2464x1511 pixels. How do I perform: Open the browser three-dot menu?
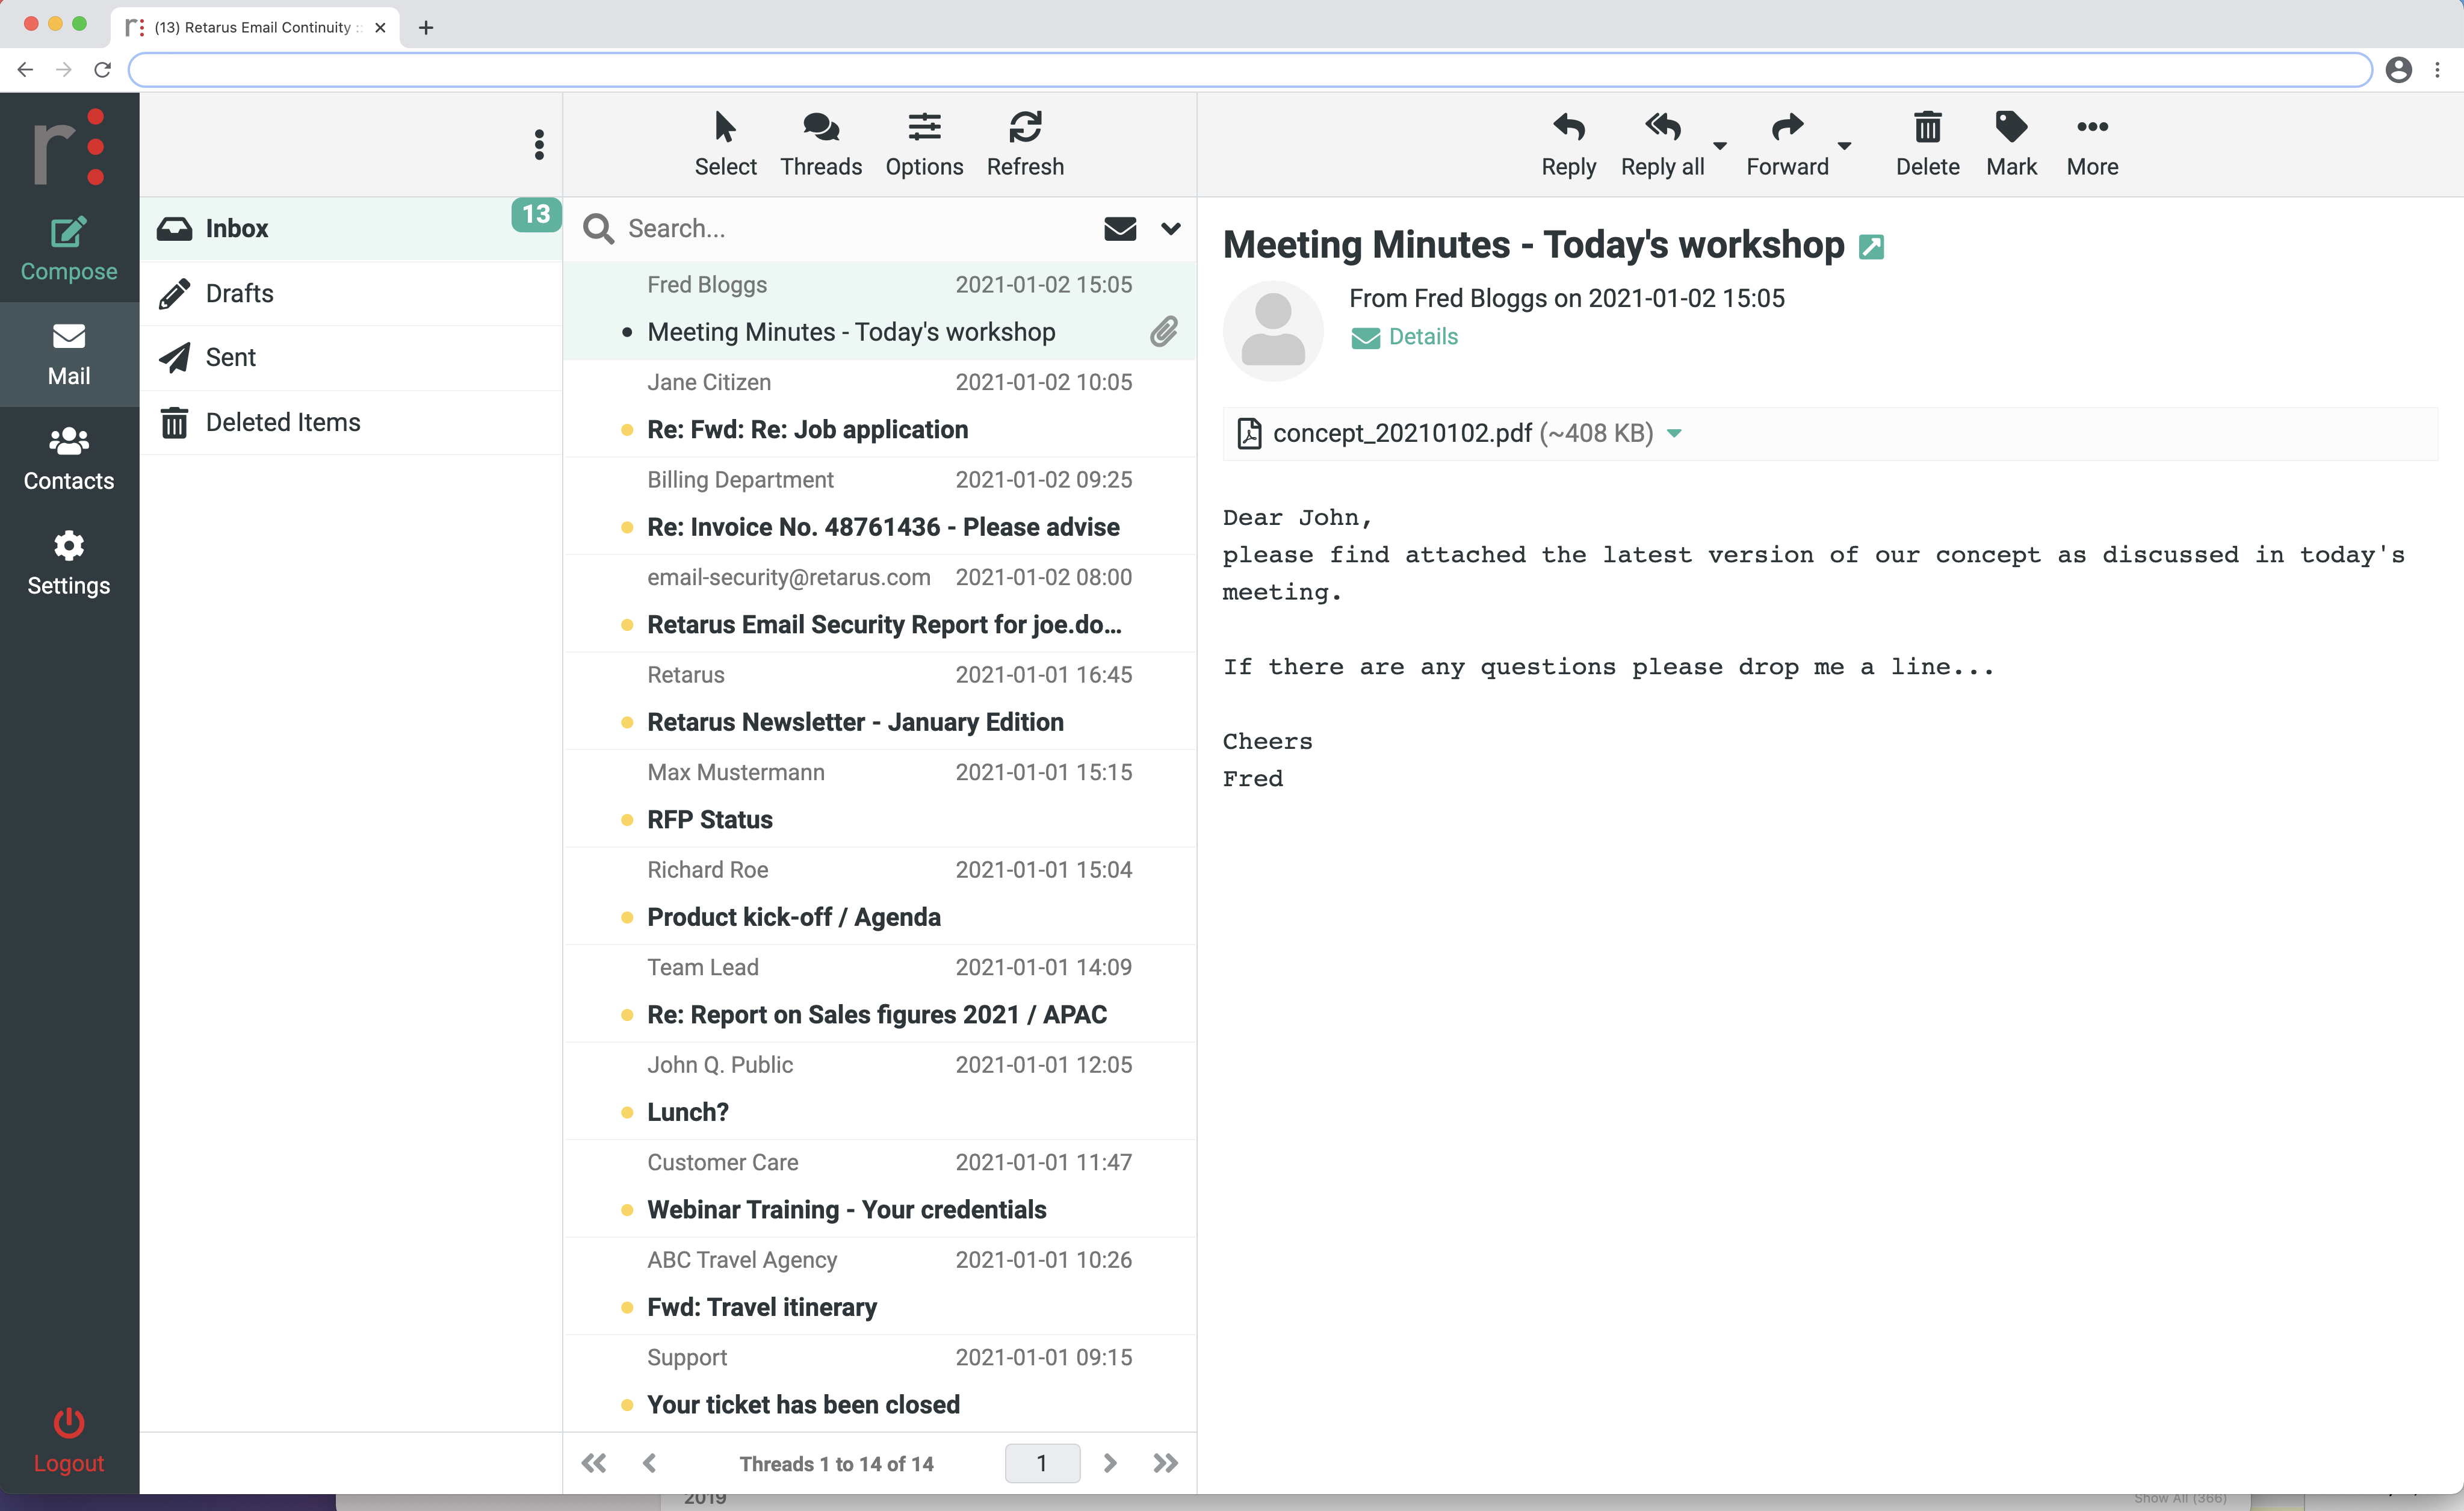click(2437, 69)
